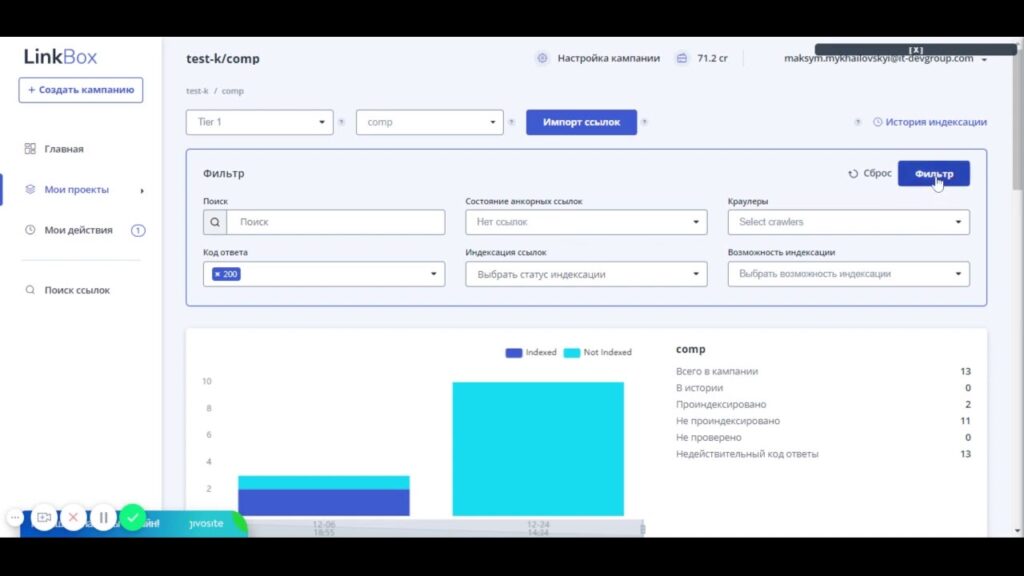
Task: Pause the recording
Action: click(103, 518)
